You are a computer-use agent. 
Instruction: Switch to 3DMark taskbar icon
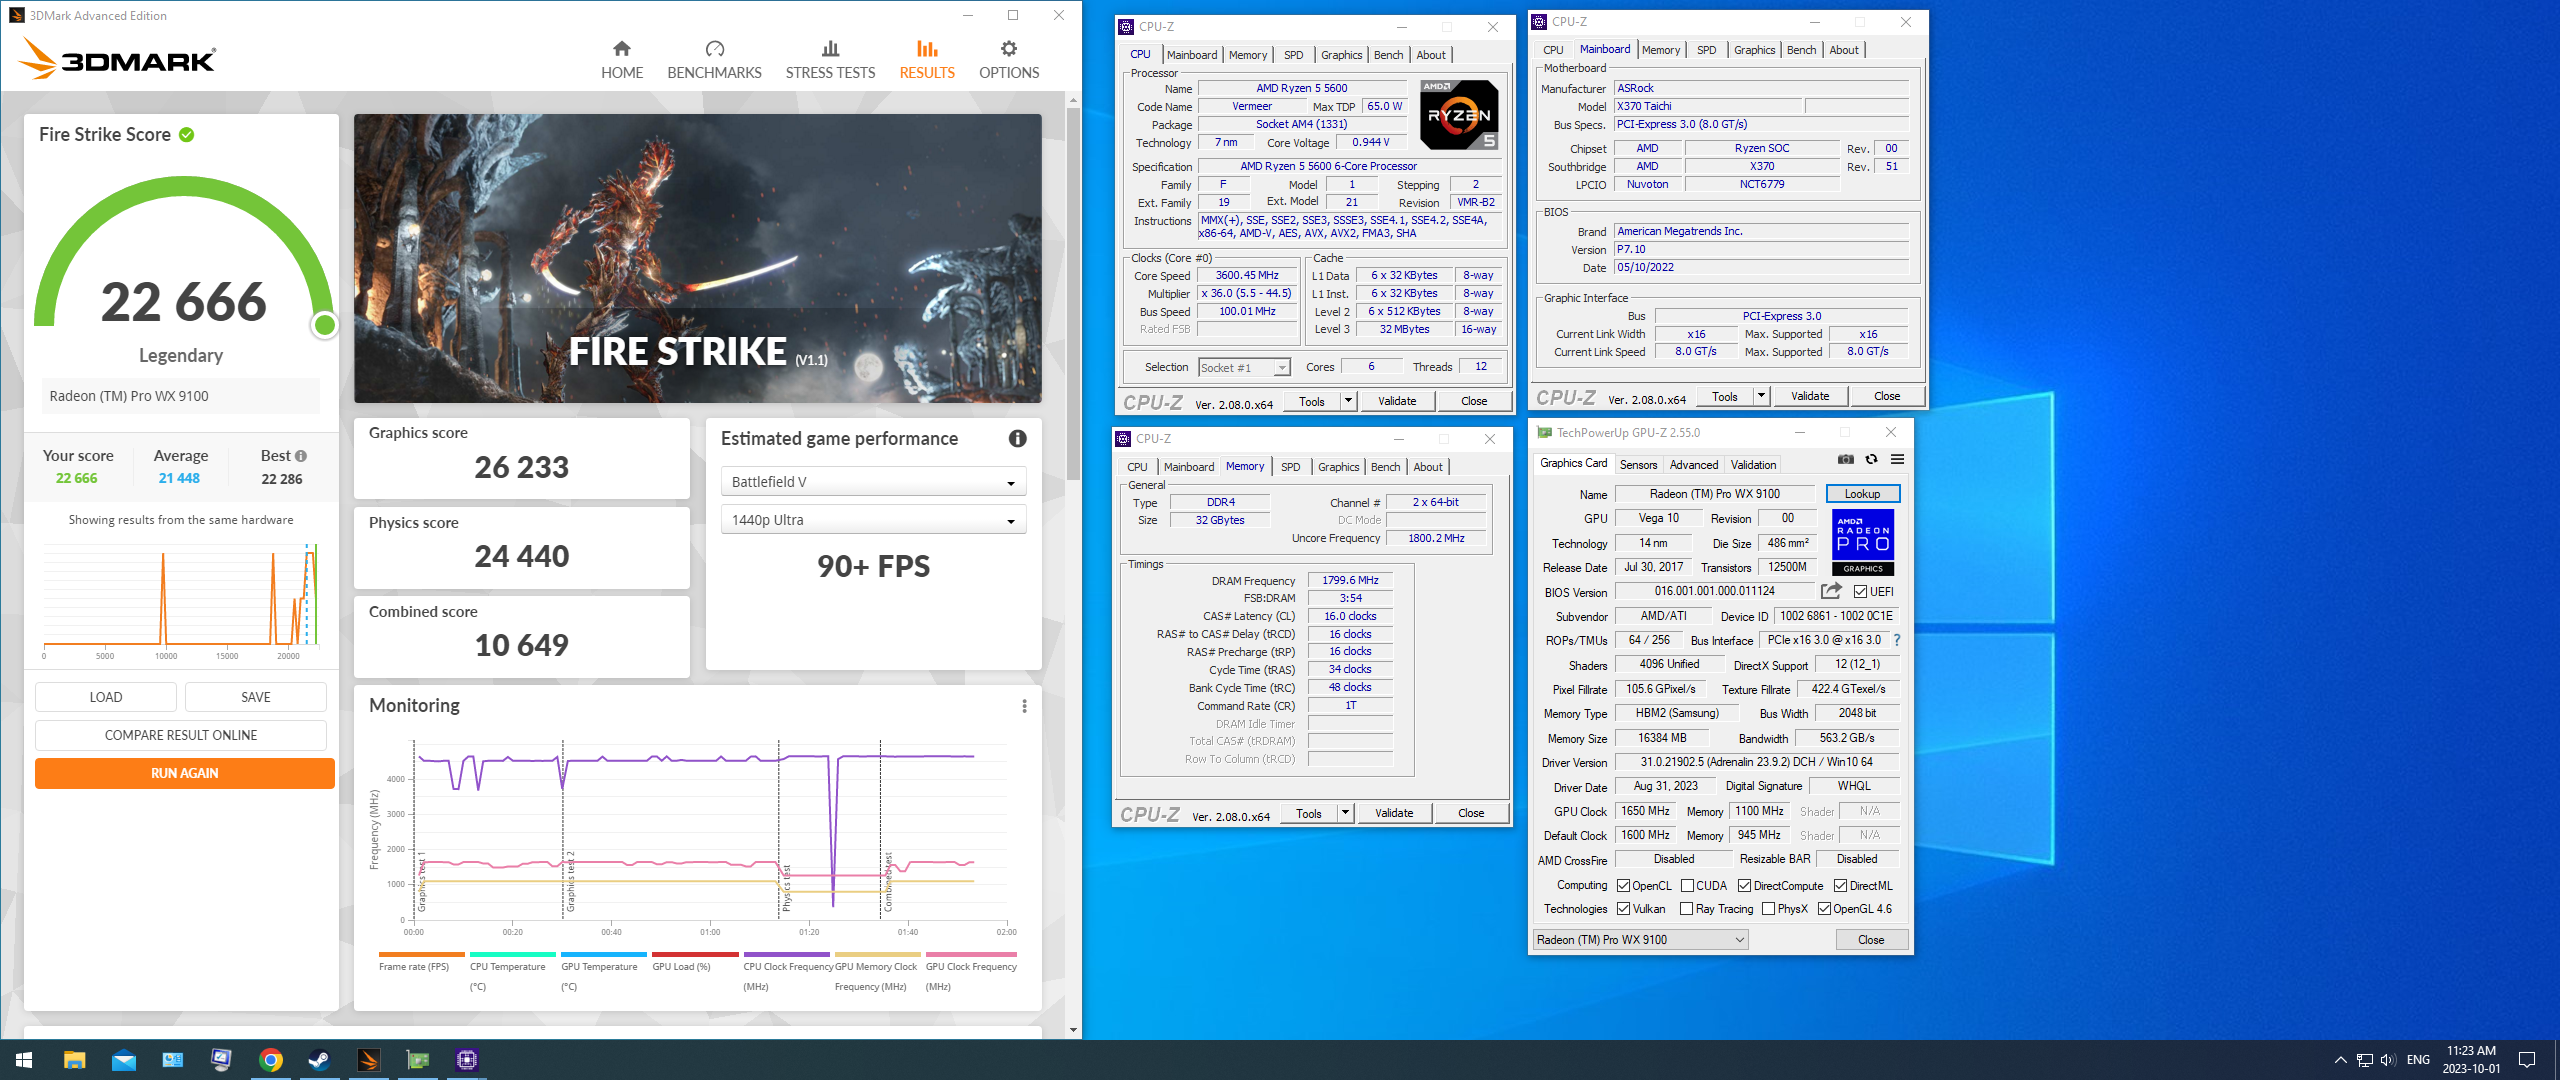[x=369, y=1060]
